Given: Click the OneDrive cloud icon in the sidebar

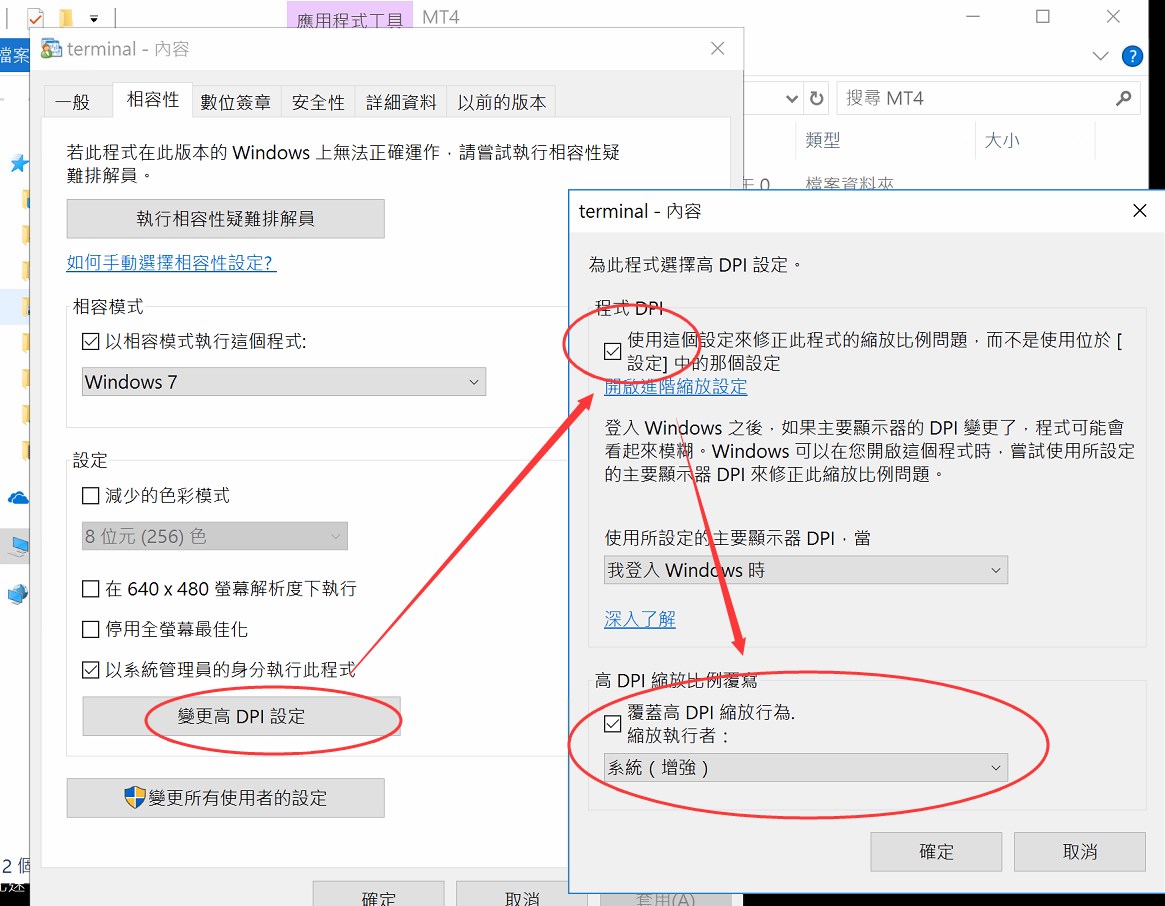Looking at the screenshot, I should [17, 498].
